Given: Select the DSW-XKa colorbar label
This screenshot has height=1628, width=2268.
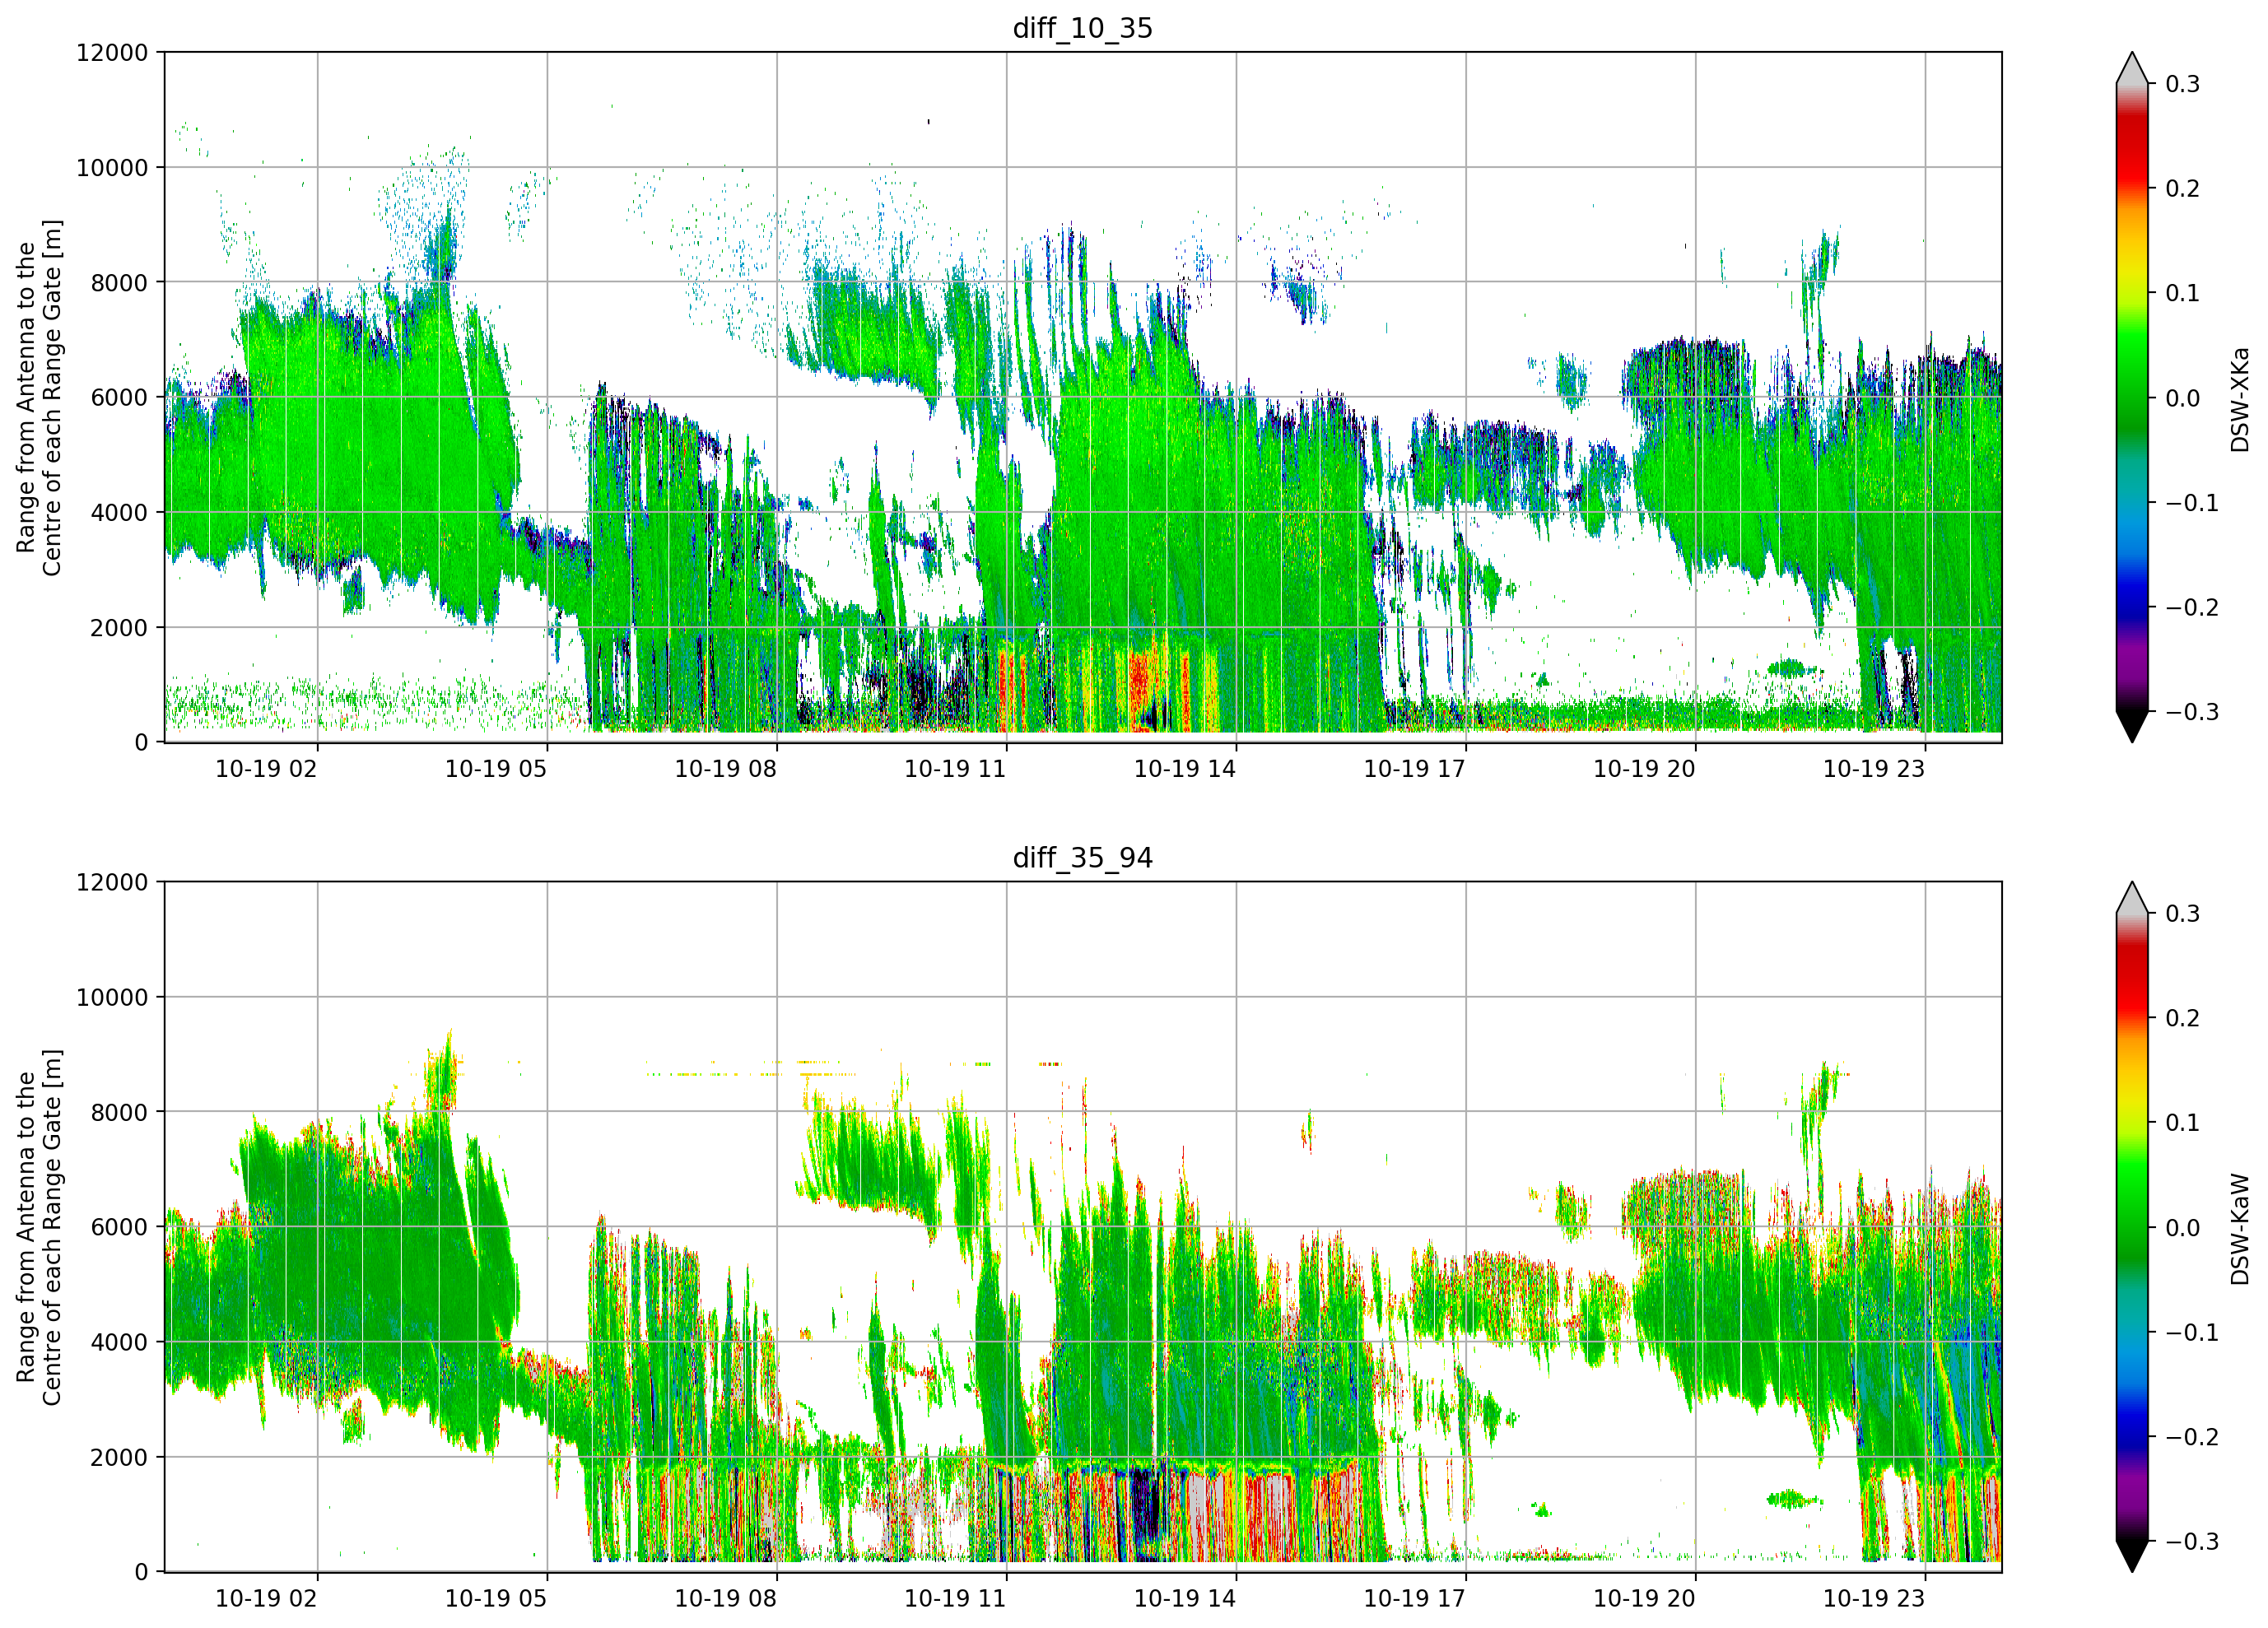Looking at the screenshot, I should tap(2240, 399).
